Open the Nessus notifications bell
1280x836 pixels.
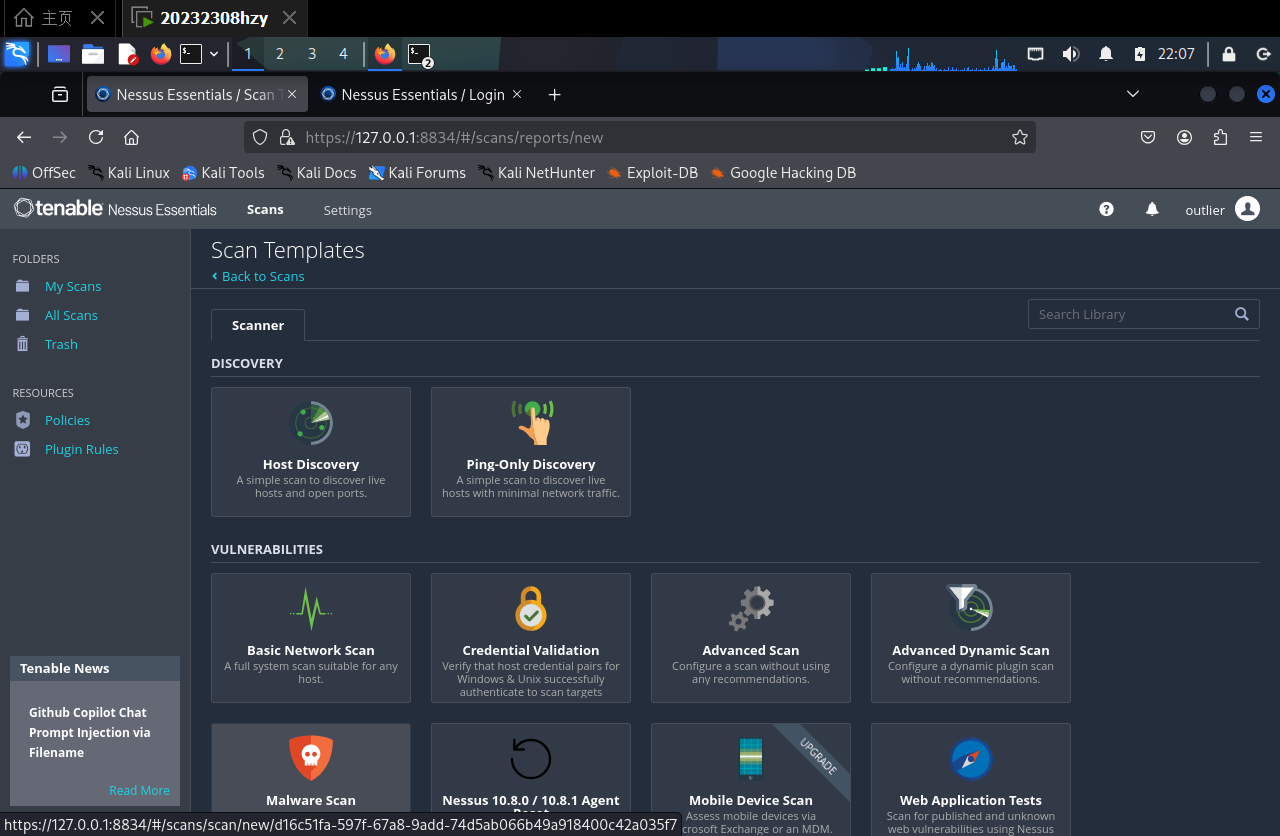click(1152, 209)
